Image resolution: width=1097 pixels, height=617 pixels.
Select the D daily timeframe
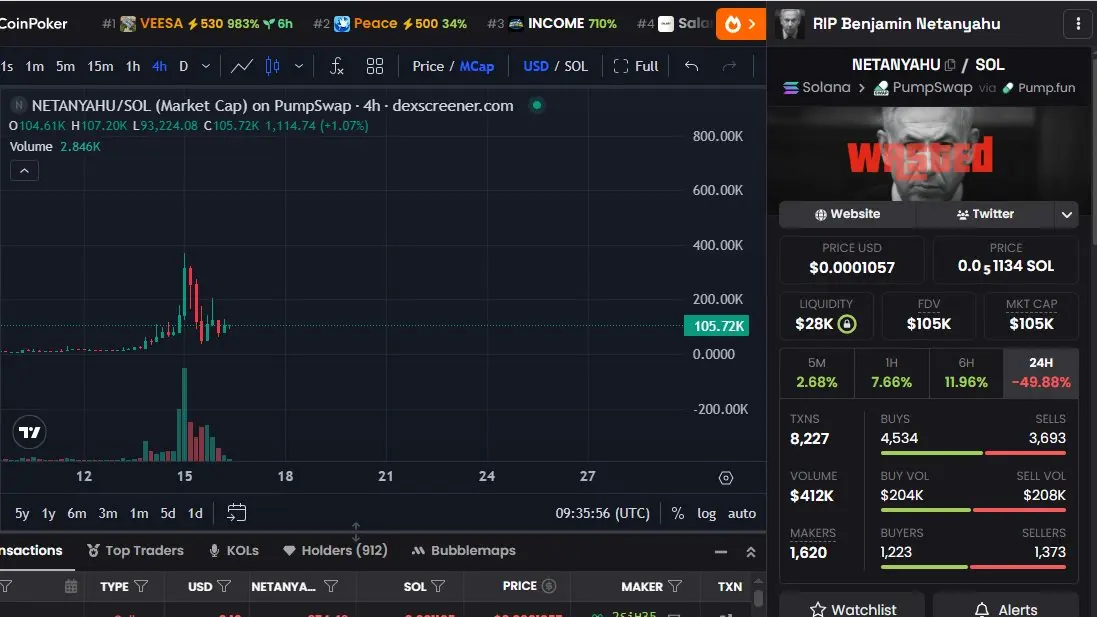183,66
